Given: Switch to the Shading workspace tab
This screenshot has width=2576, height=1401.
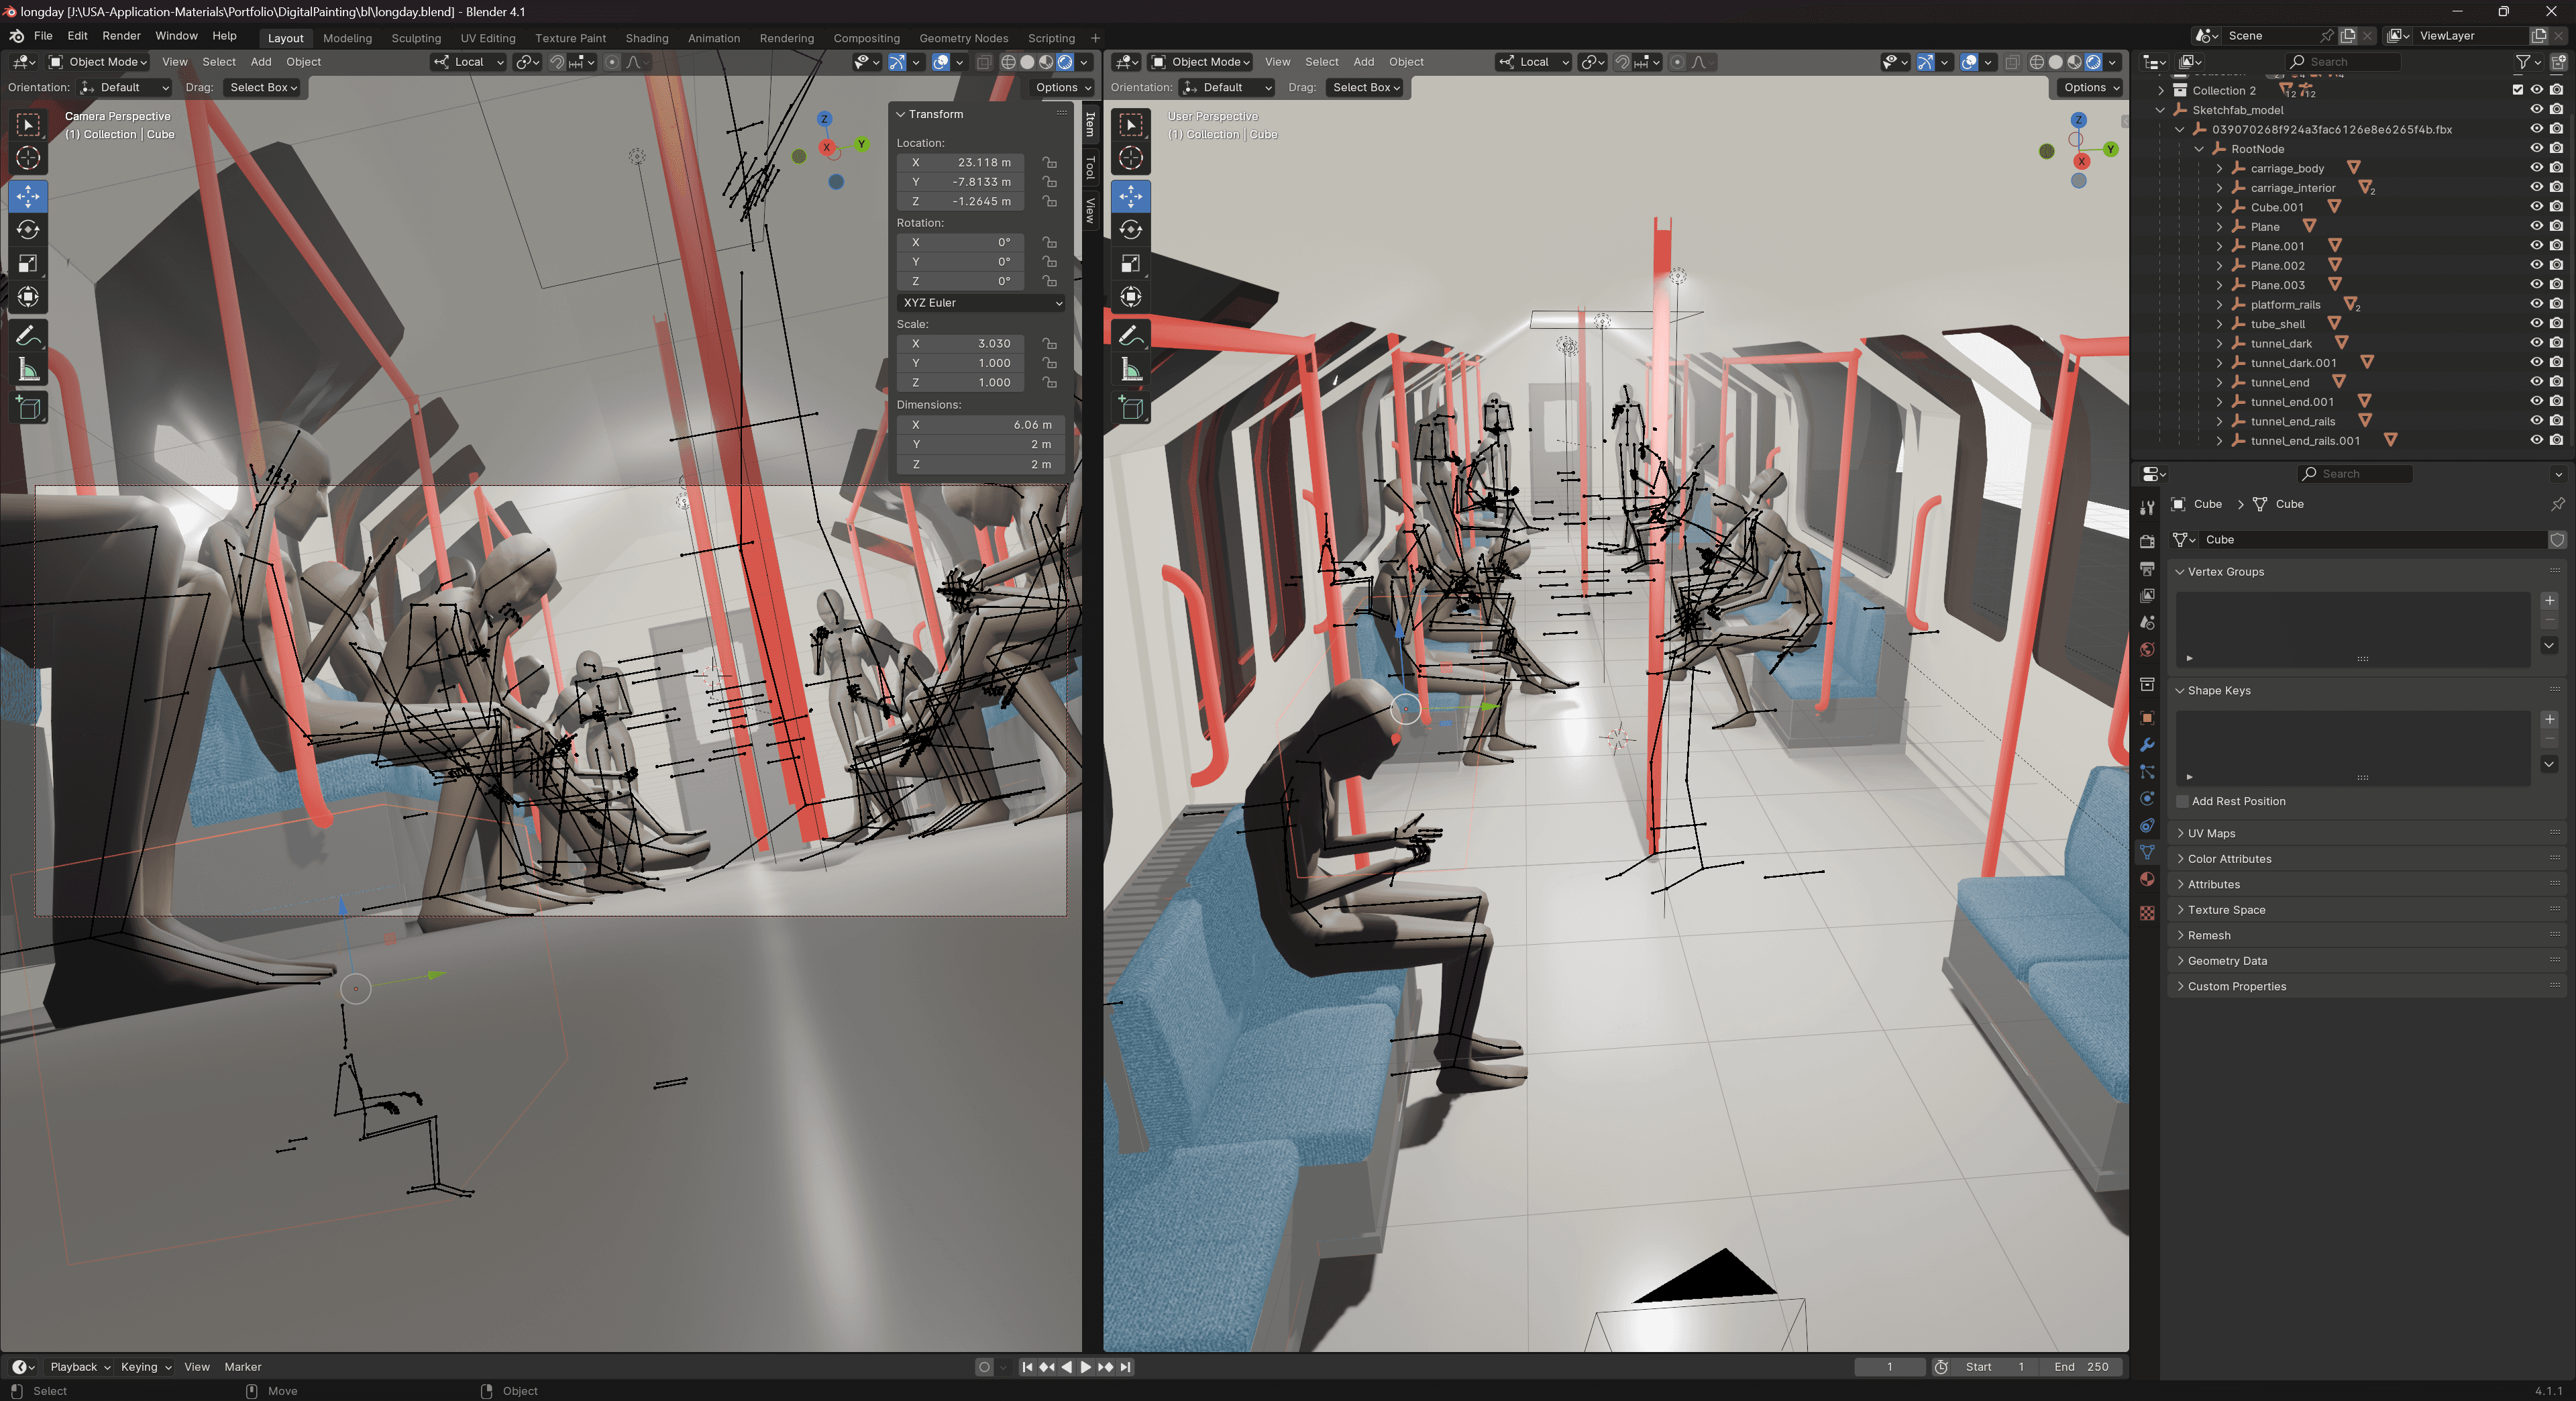Looking at the screenshot, I should click(x=646, y=38).
